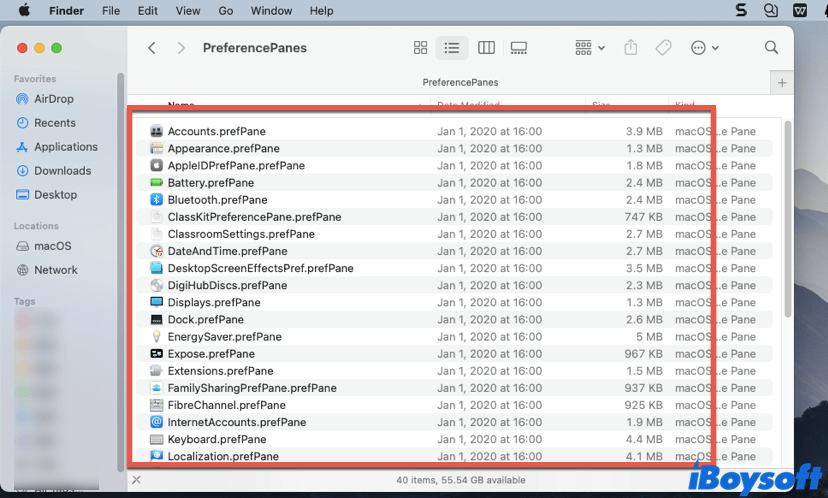Open the Help menu
The height and width of the screenshot is (498, 828).
(321, 11)
